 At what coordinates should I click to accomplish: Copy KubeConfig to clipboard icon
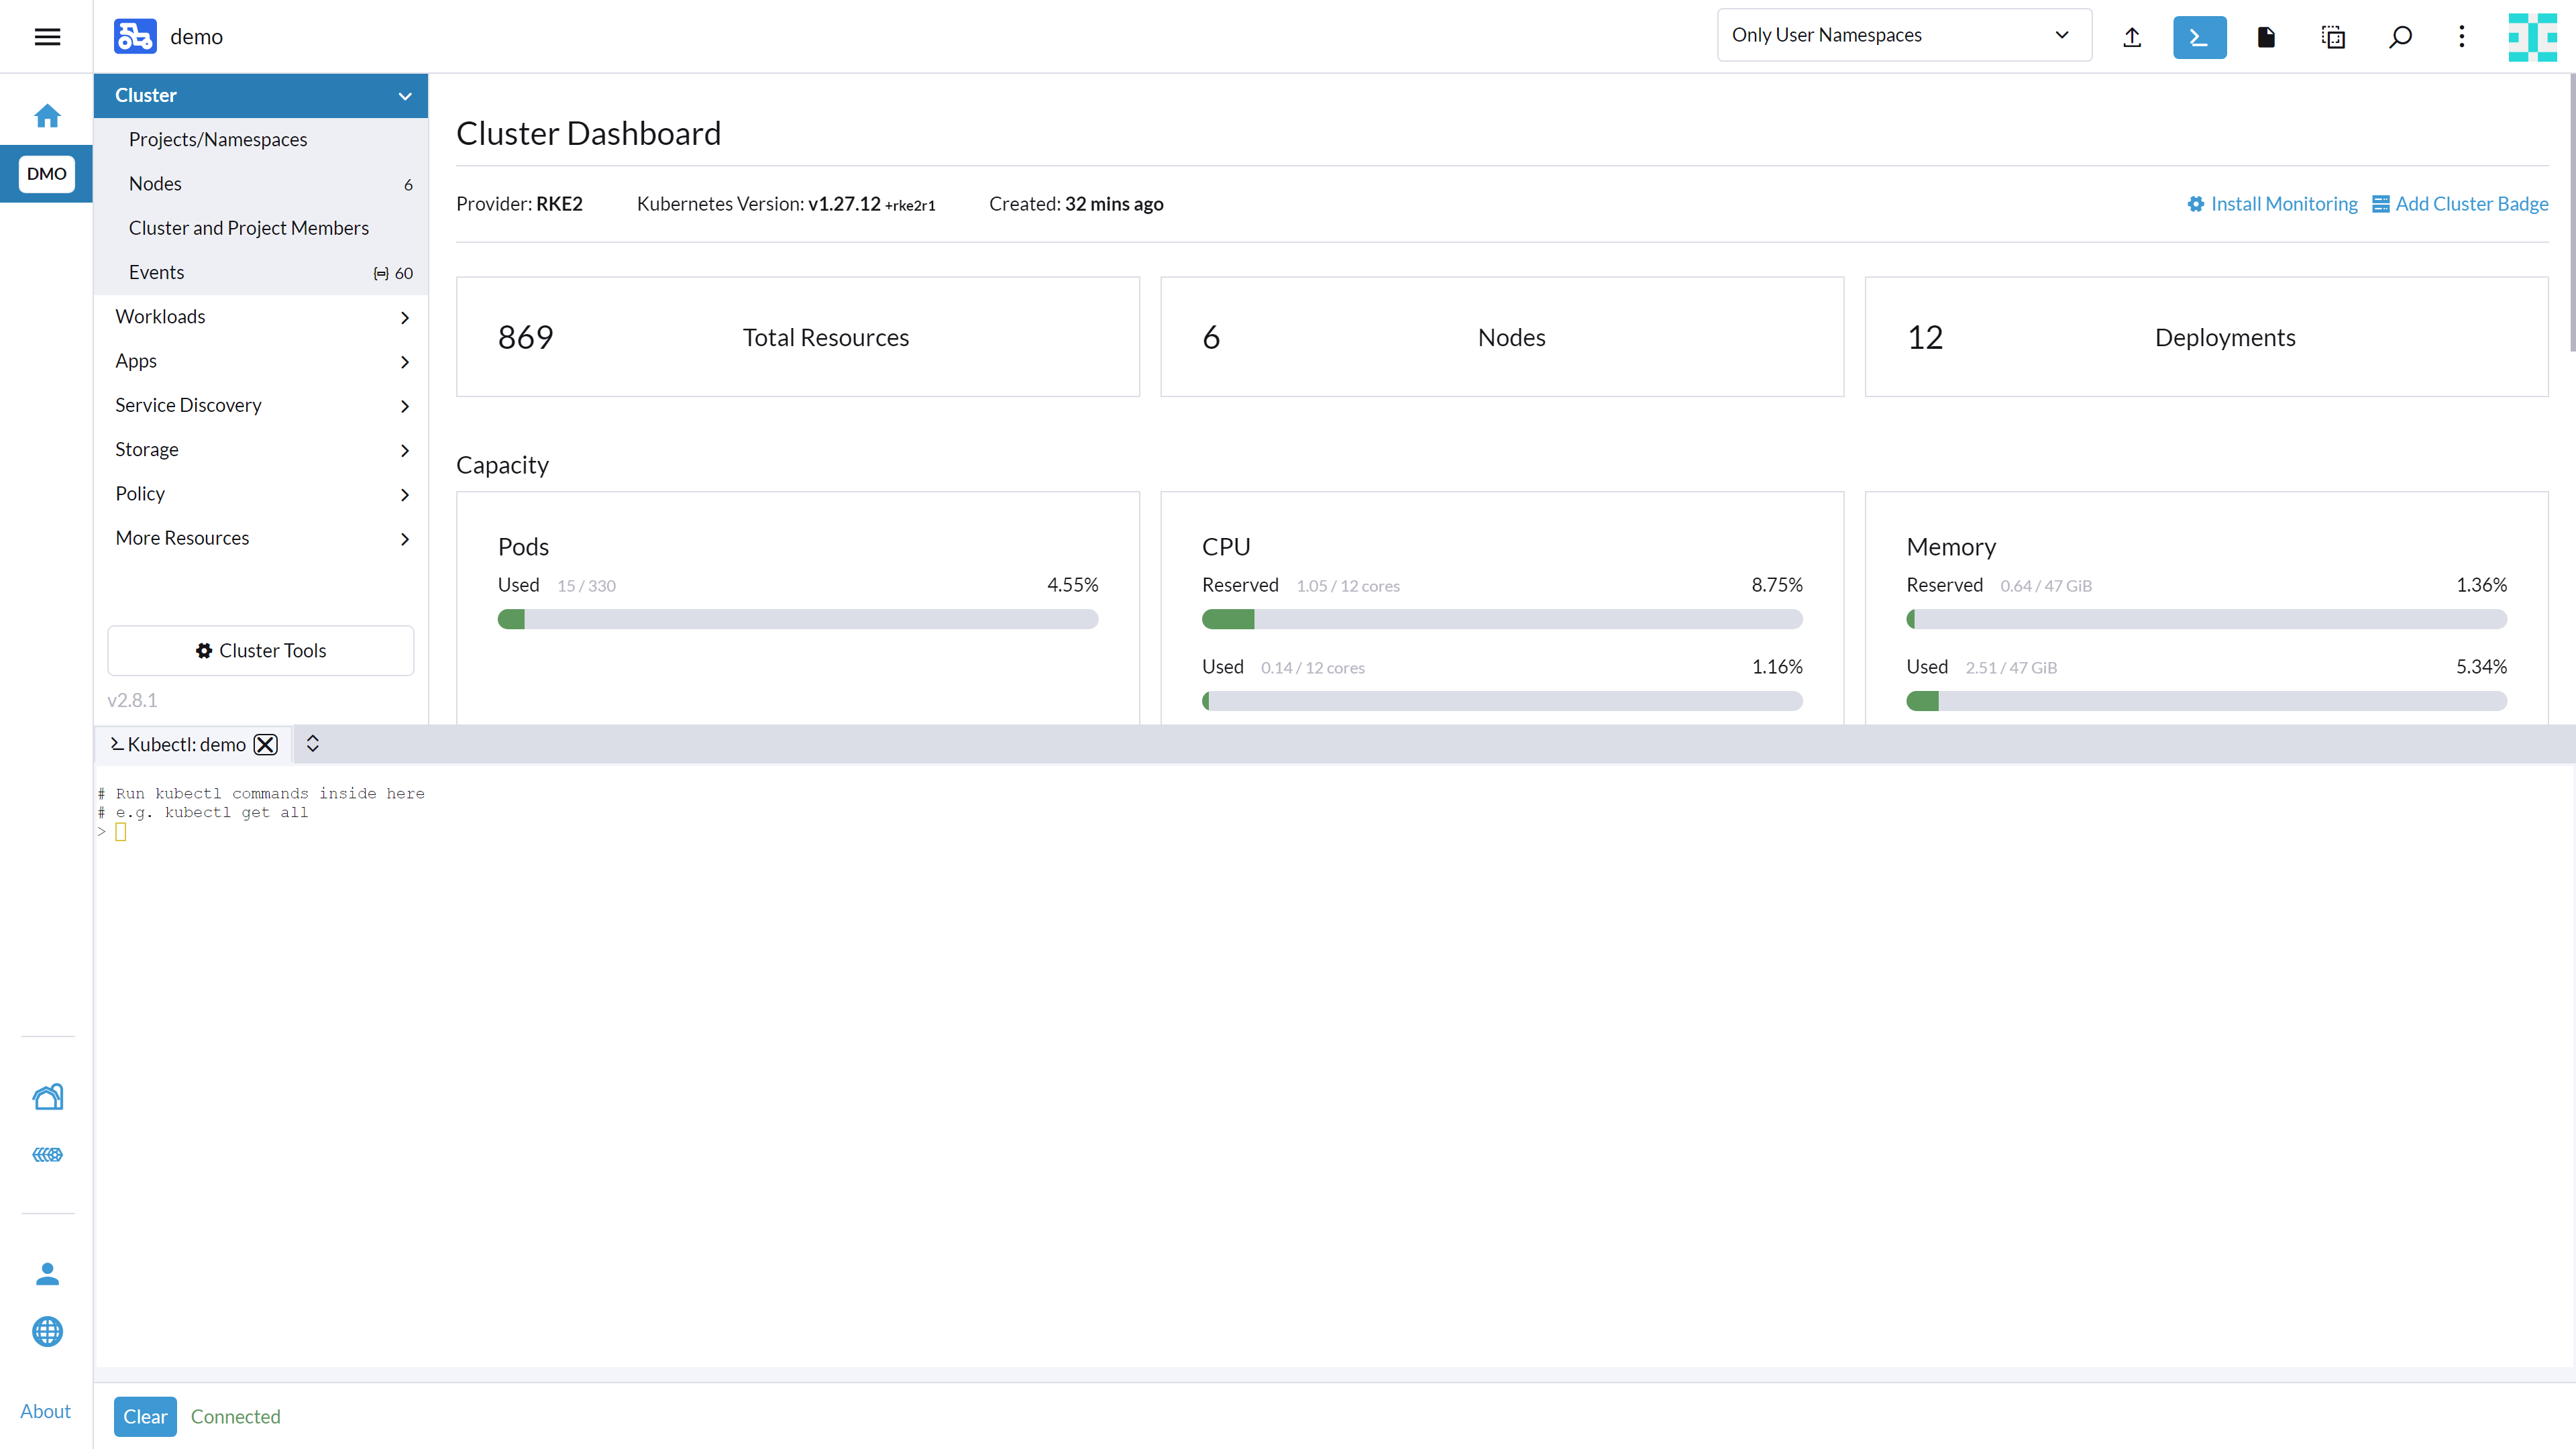tap(2333, 37)
